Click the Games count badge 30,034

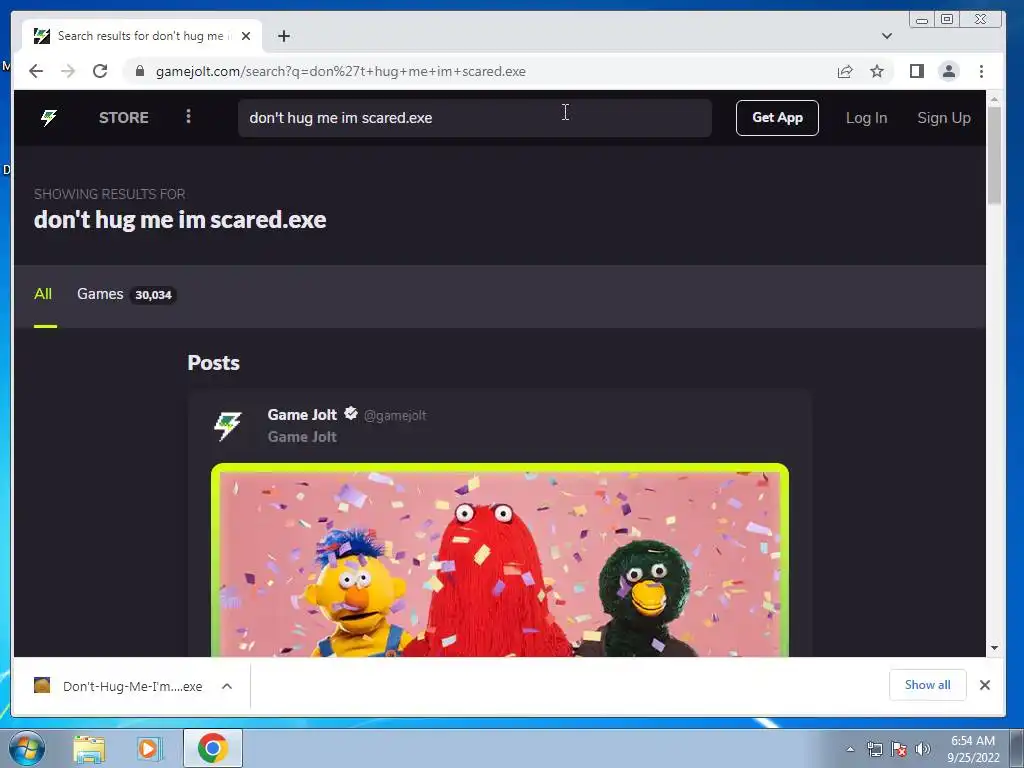[x=153, y=295]
